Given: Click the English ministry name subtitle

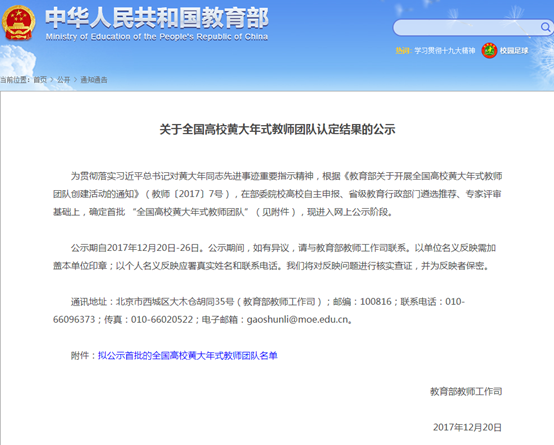Looking at the screenshot, I should [x=157, y=37].
